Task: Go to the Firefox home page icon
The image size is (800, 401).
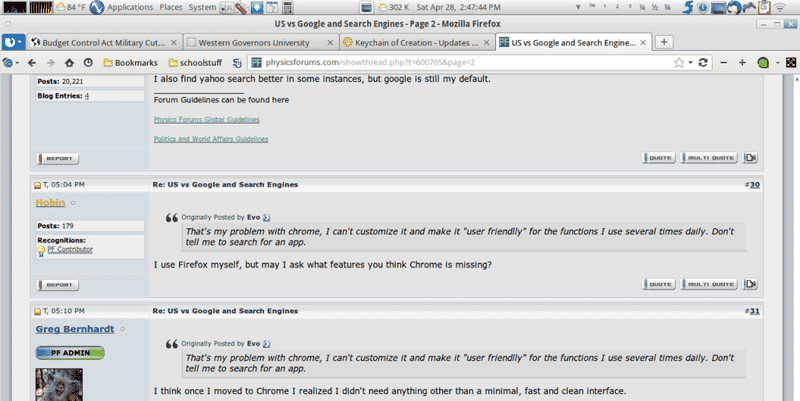Action: click(x=69, y=63)
